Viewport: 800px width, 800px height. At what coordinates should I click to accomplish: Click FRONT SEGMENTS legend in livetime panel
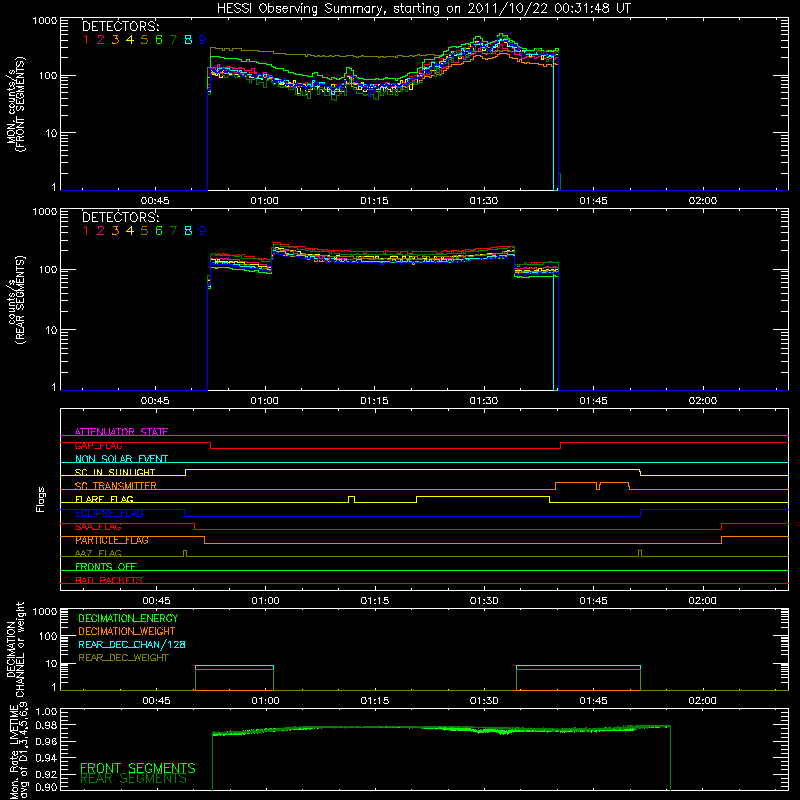click(x=138, y=768)
